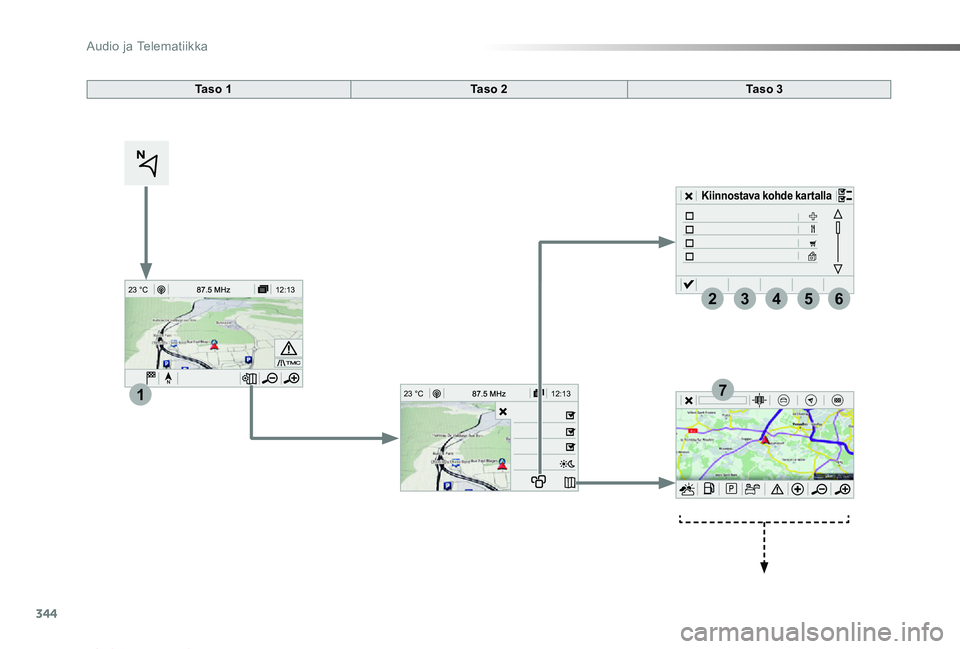This screenshot has width=960, height=649.
Task: Check the hospital cross POI row checkbox
Action: pos(689,216)
